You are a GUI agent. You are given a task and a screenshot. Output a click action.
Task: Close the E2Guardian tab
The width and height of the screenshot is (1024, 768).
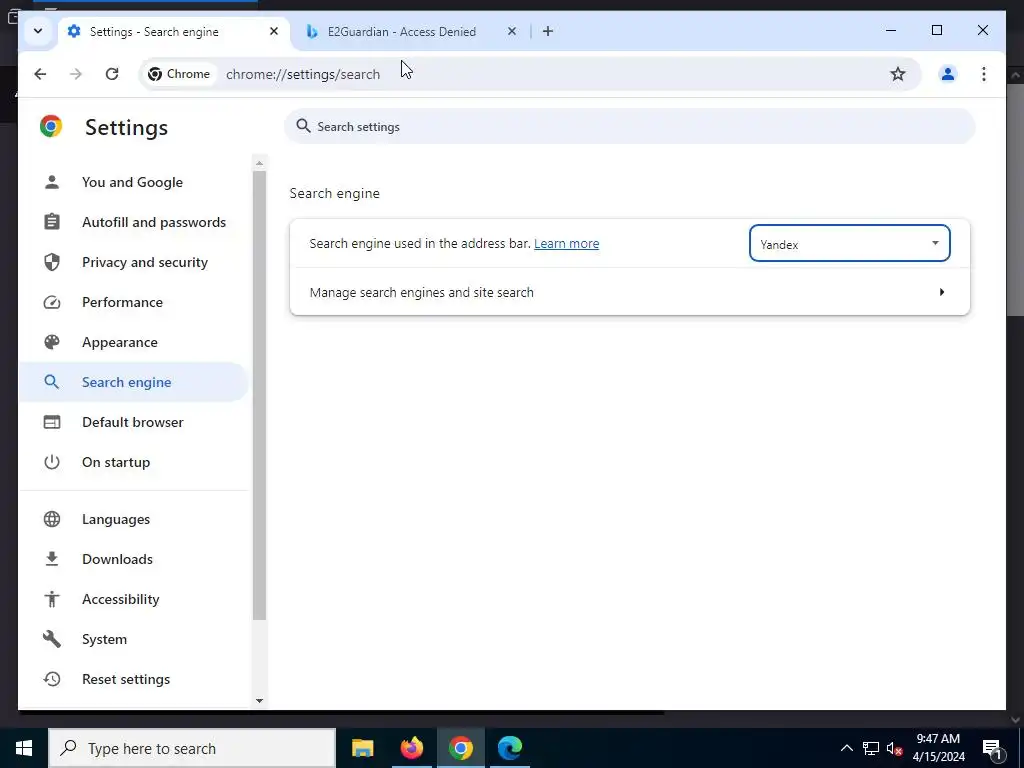(x=512, y=31)
